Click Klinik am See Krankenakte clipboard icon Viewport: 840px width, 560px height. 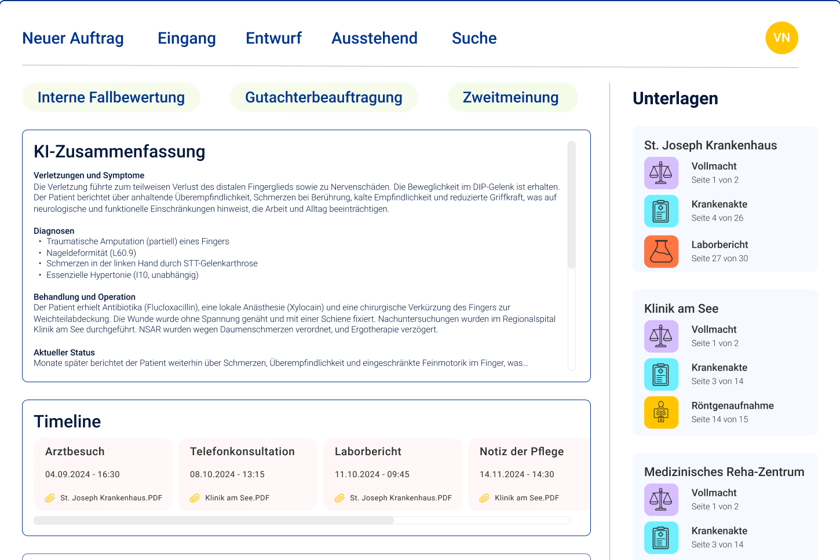pos(661,375)
